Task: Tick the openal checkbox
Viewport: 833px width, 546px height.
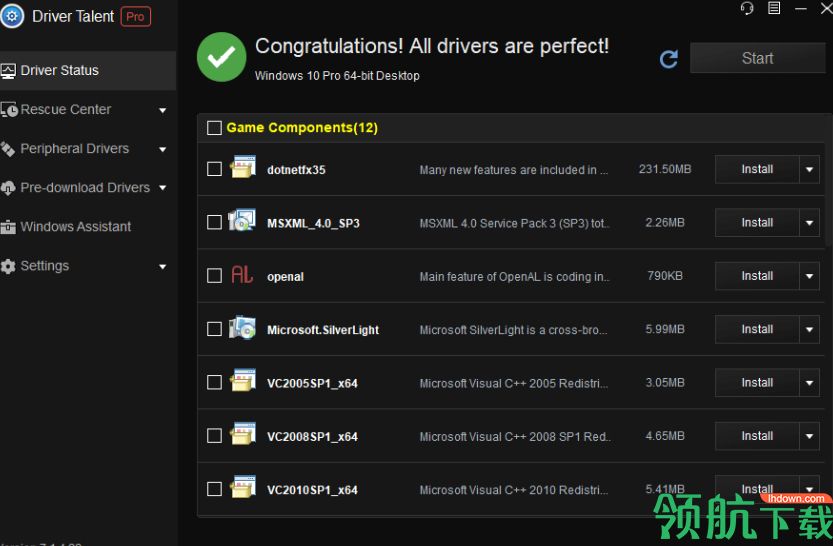Action: [x=214, y=276]
